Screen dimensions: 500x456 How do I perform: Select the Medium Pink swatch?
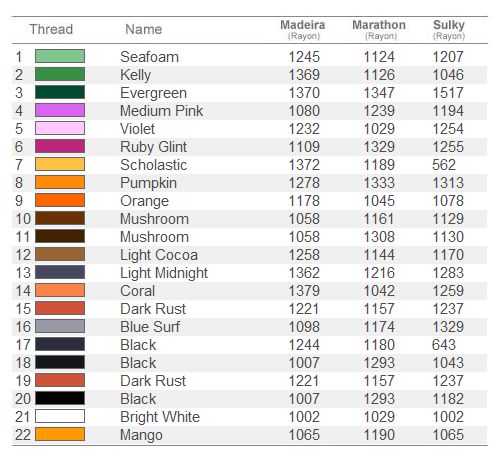pyautogui.click(x=60, y=110)
